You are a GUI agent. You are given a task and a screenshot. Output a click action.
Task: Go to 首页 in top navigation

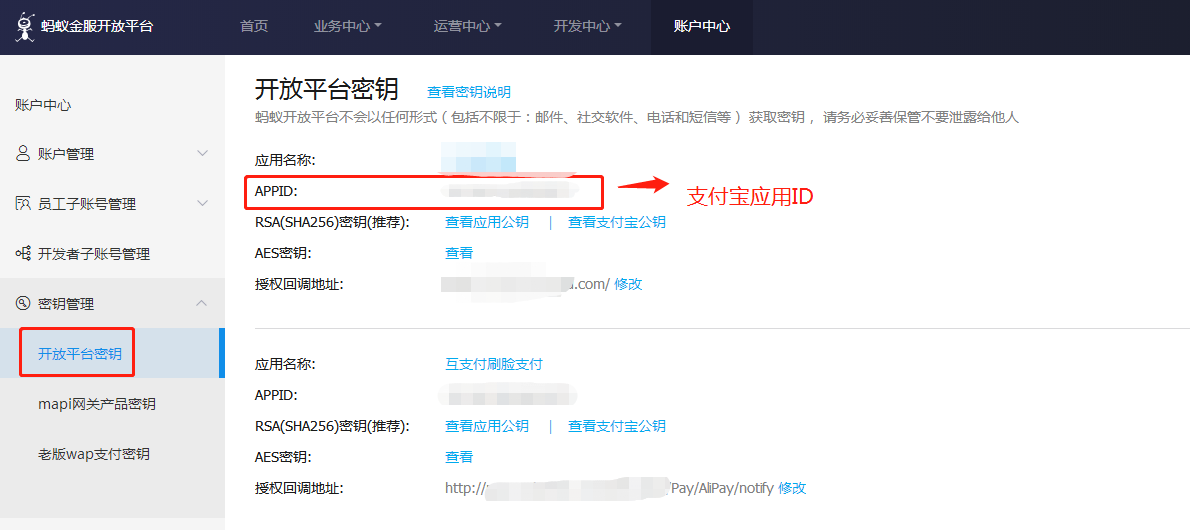tap(254, 26)
